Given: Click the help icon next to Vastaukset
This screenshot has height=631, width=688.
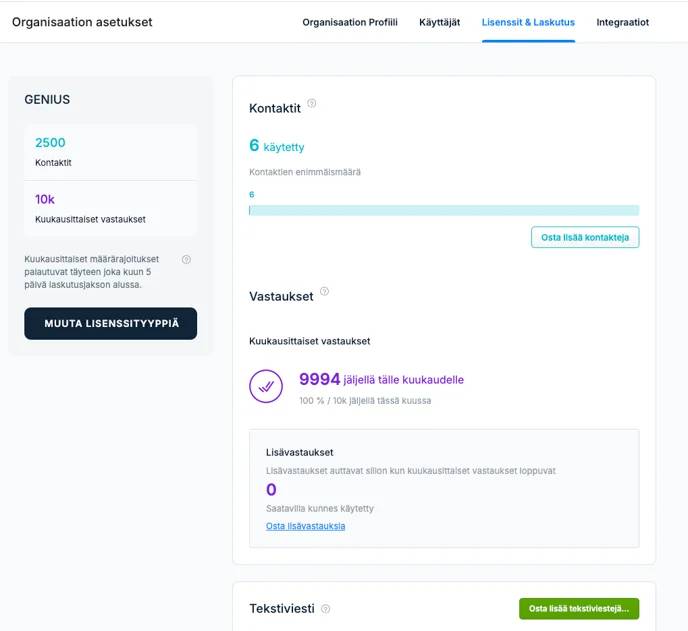Looking at the screenshot, I should [324, 291].
